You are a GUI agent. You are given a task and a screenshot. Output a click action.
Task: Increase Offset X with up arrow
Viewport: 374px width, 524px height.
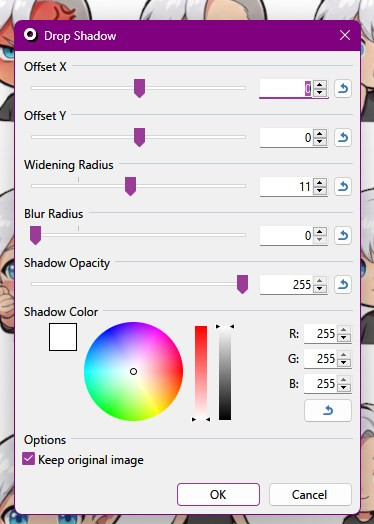pyautogui.click(x=320, y=85)
